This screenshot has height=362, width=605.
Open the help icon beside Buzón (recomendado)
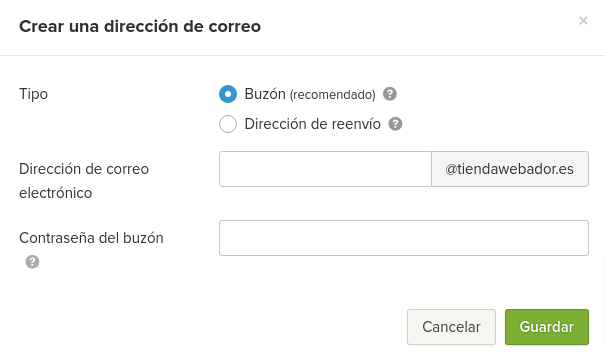[390, 94]
